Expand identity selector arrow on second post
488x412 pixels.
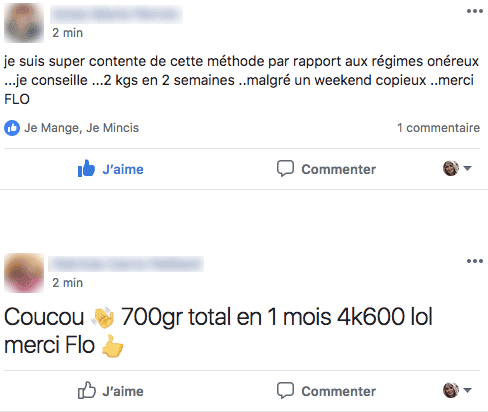coord(467,390)
